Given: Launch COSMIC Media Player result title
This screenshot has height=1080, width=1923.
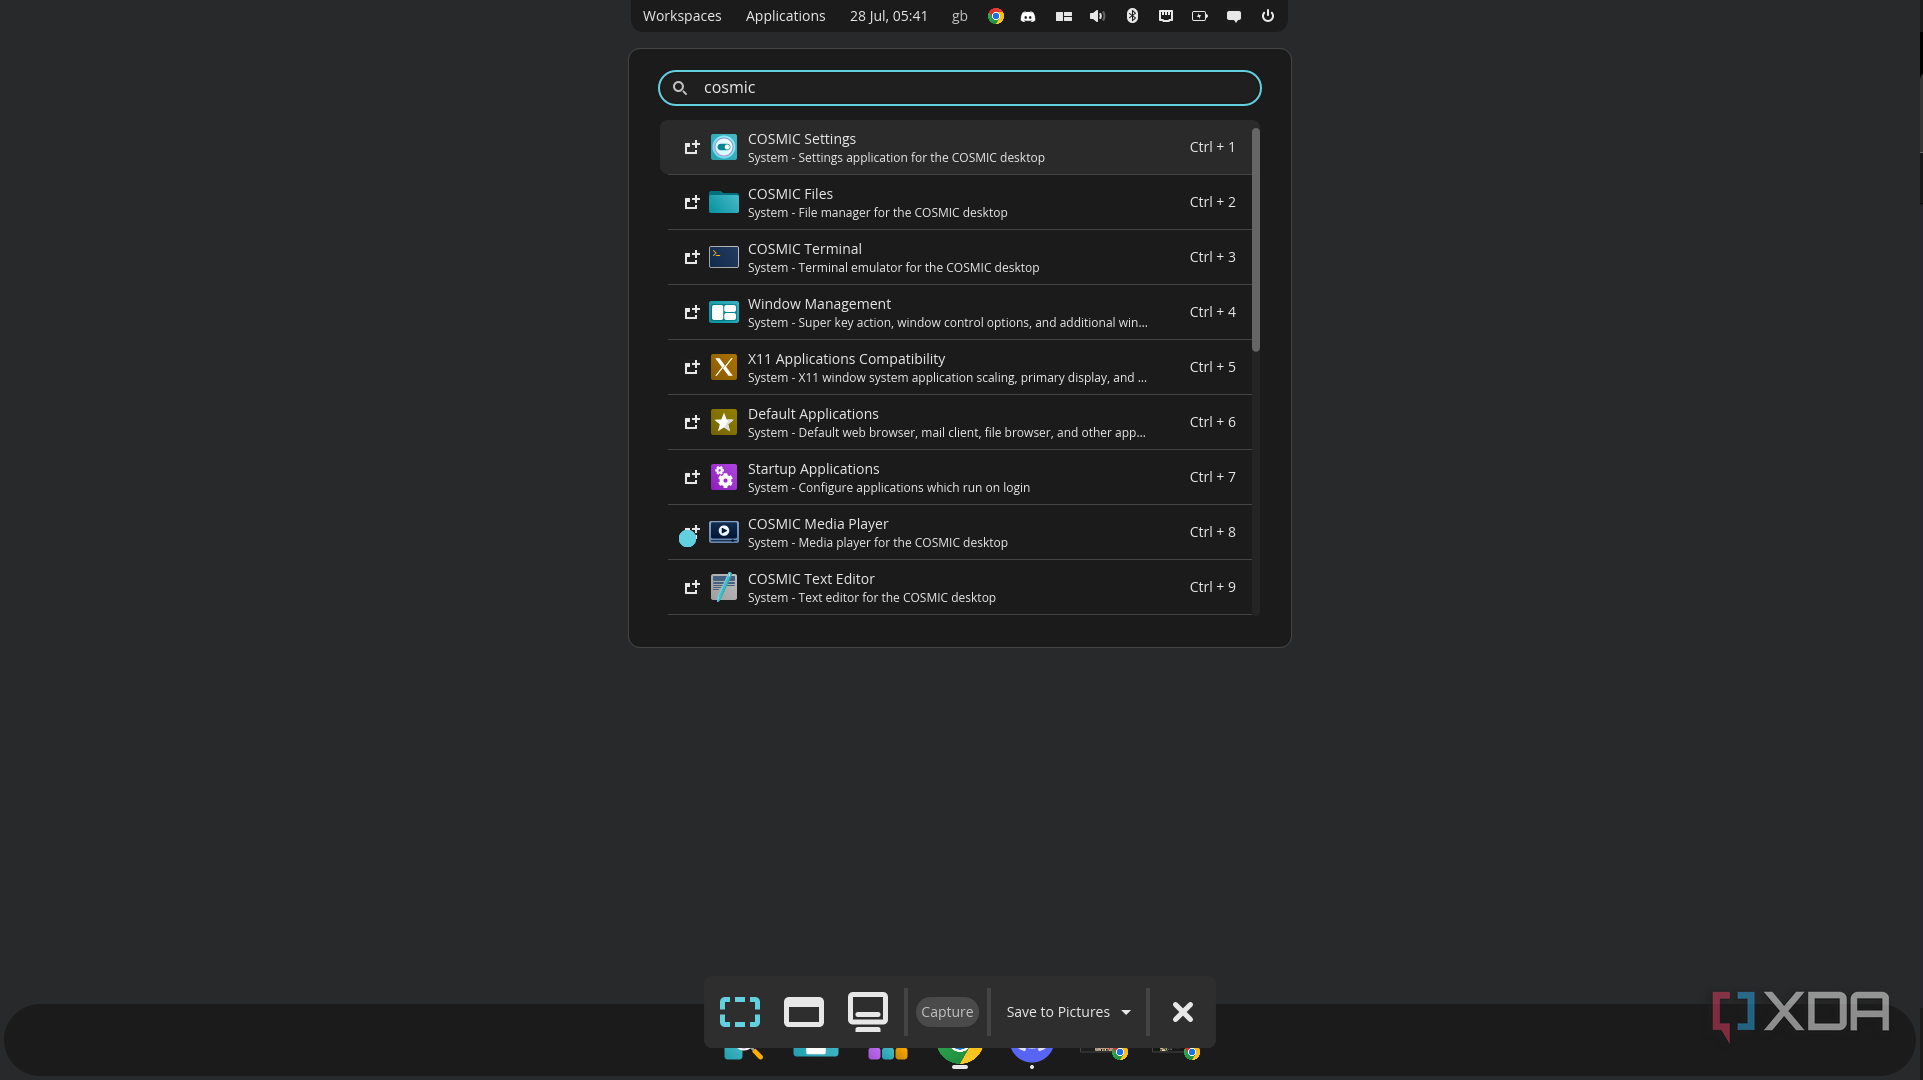Looking at the screenshot, I should click(x=818, y=524).
